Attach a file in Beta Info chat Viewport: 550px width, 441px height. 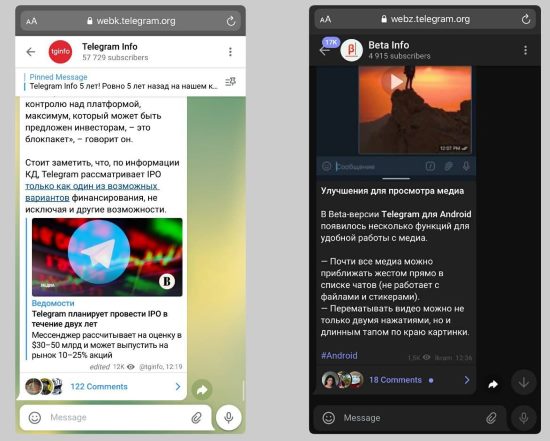pos(491,418)
